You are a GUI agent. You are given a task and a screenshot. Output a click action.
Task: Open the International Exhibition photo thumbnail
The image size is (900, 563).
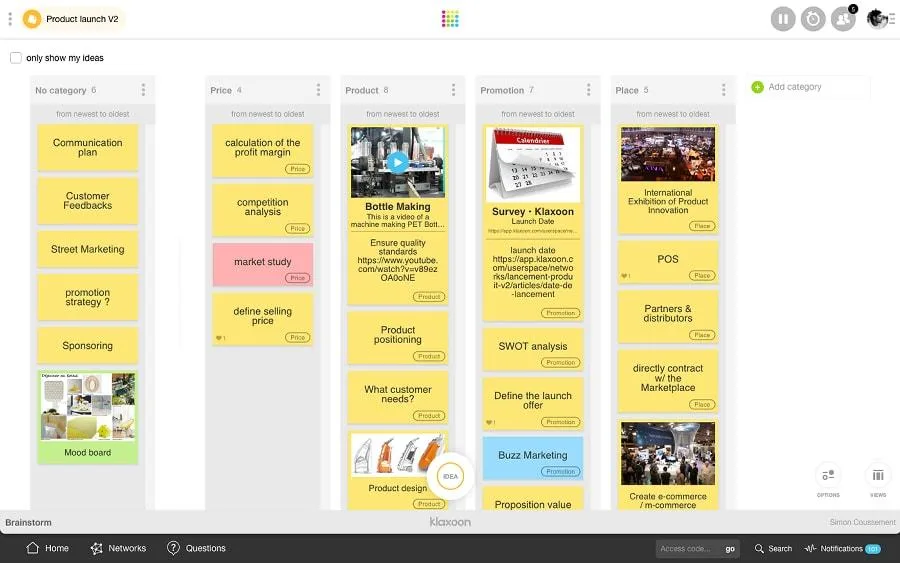tap(668, 154)
